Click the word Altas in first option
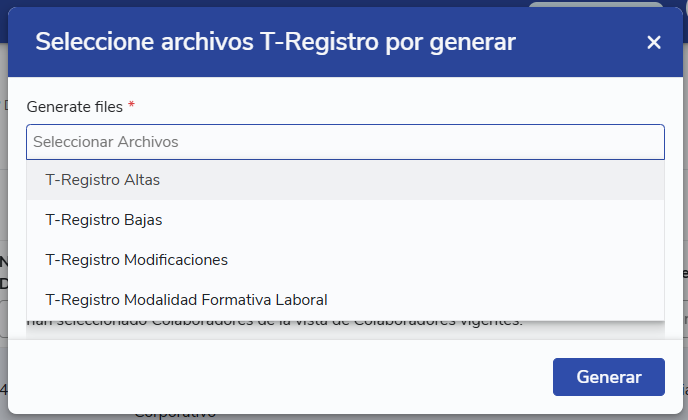Screen dimensions: 688x420 coord(142,180)
